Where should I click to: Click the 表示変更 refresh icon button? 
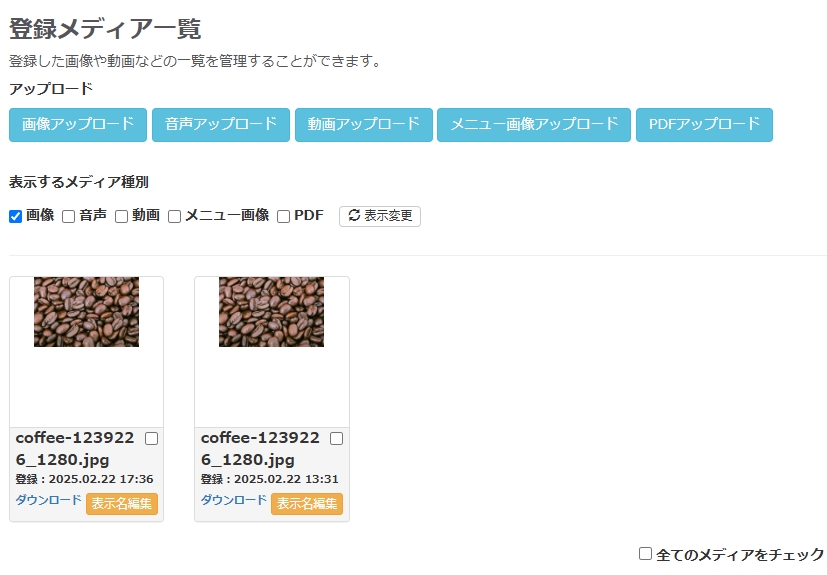[x=380, y=216]
